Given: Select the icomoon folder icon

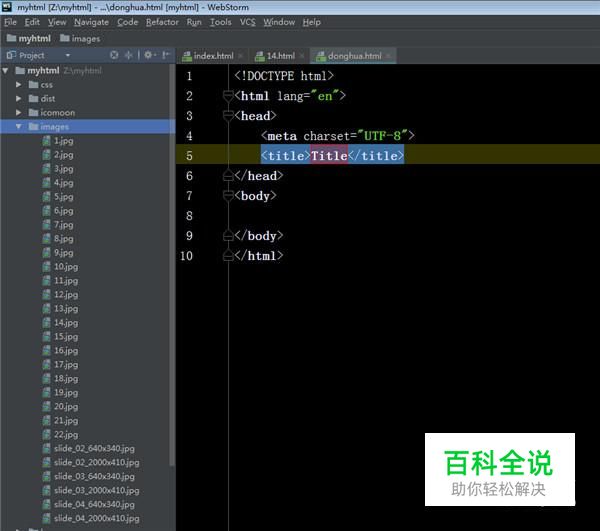Looking at the screenshot, I should tap(34, 112).
